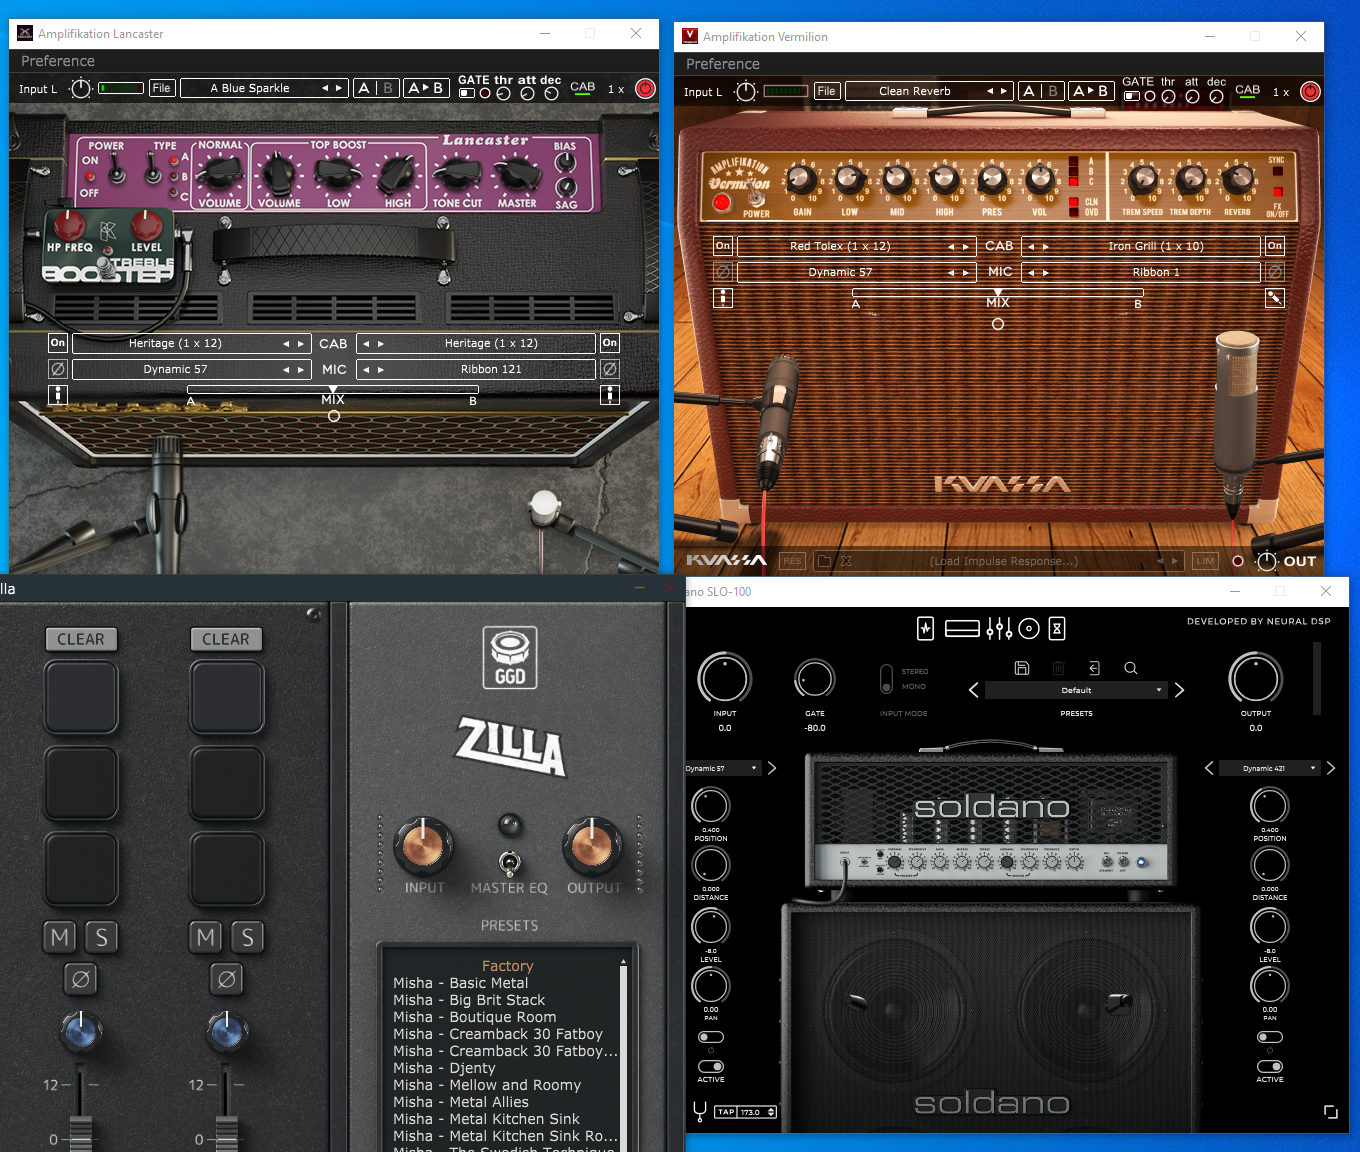
Task: Open the Default presets dropdown in Soldano
Action: tap(1076, 690)
